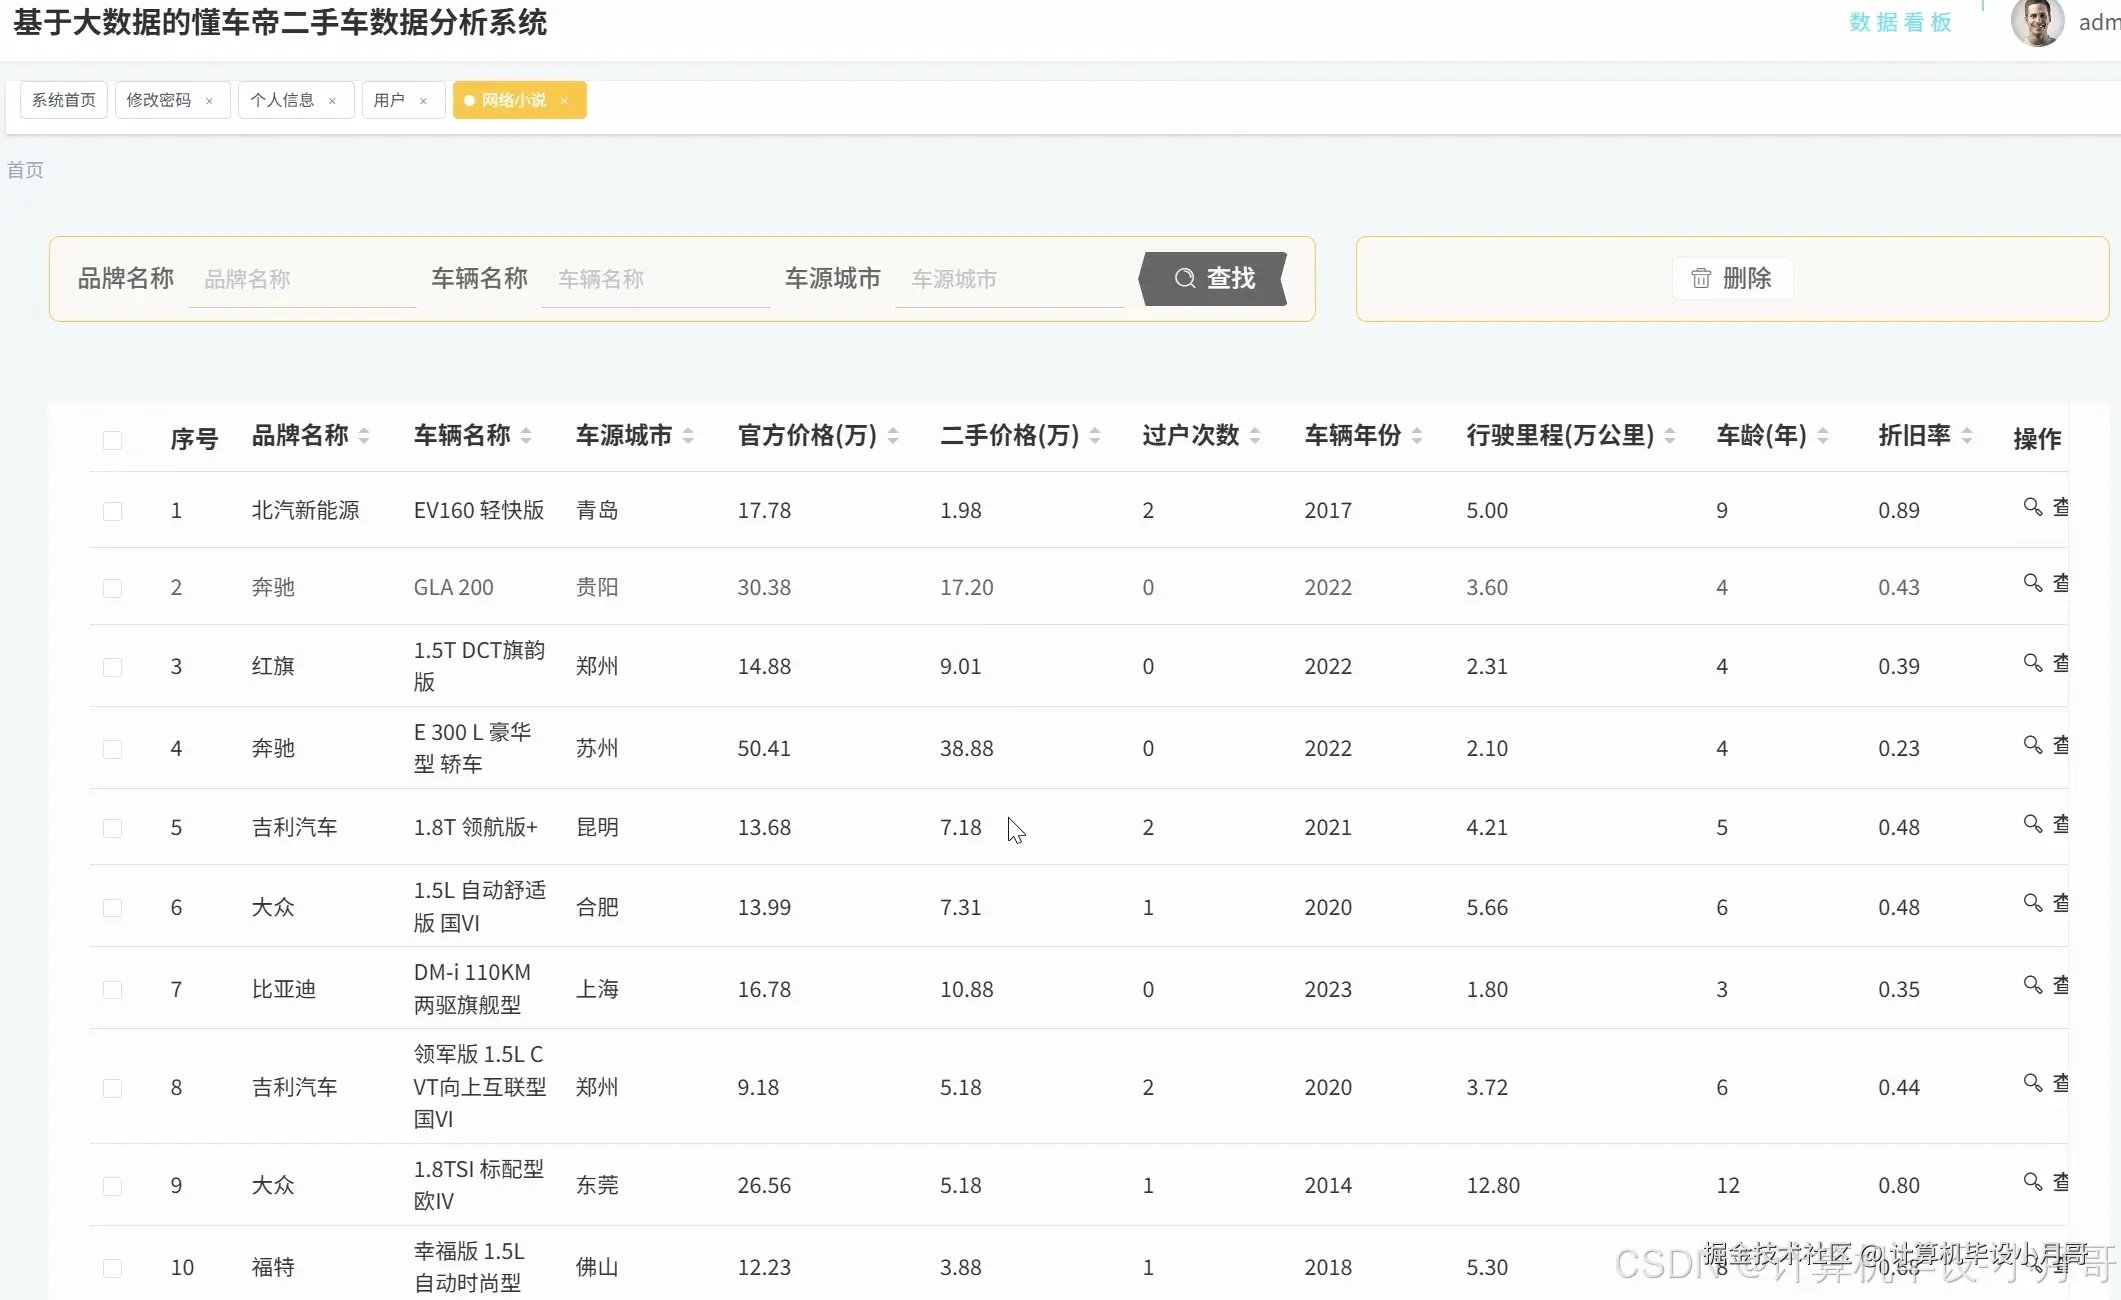Check the checkbox on the 吉利汽车 1.8T row
2121x1300 pixels.
113,827
